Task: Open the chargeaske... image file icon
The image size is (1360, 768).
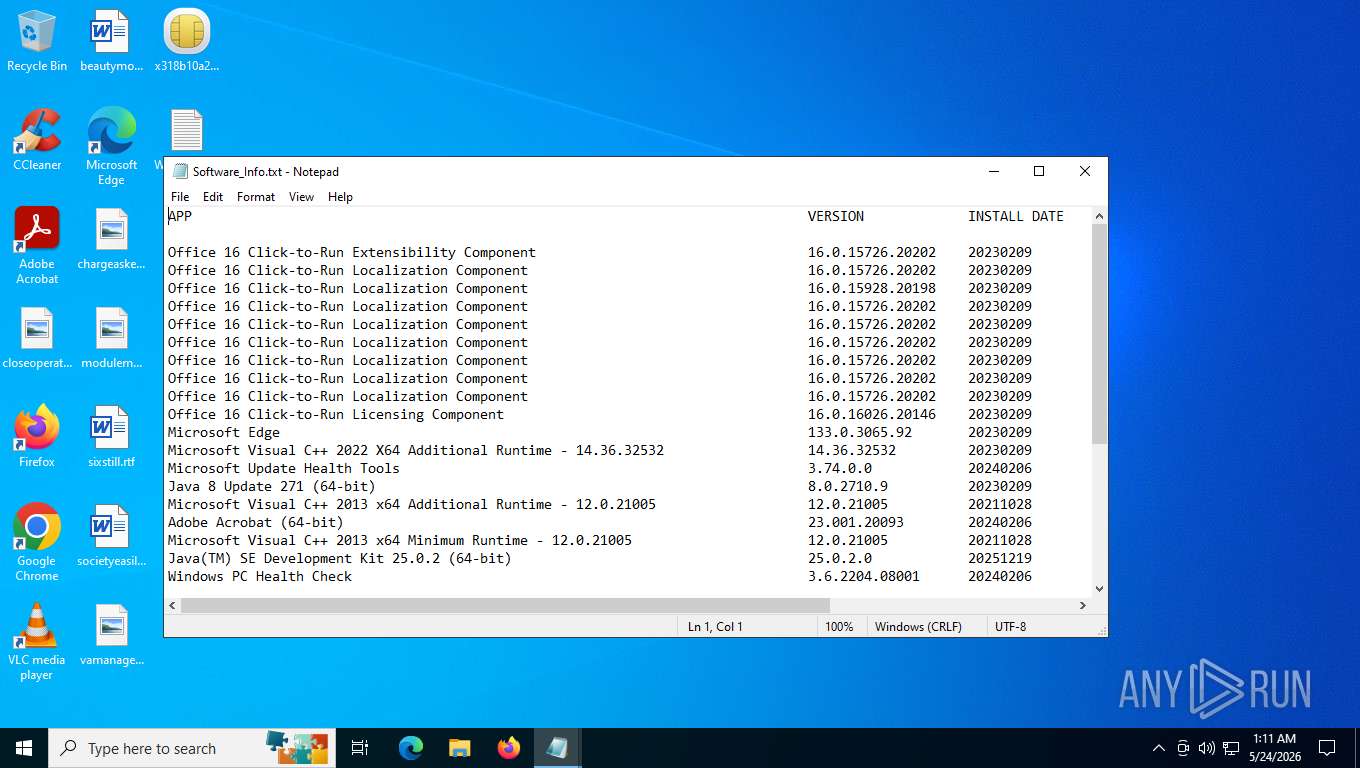Action: tap(111, 239)
